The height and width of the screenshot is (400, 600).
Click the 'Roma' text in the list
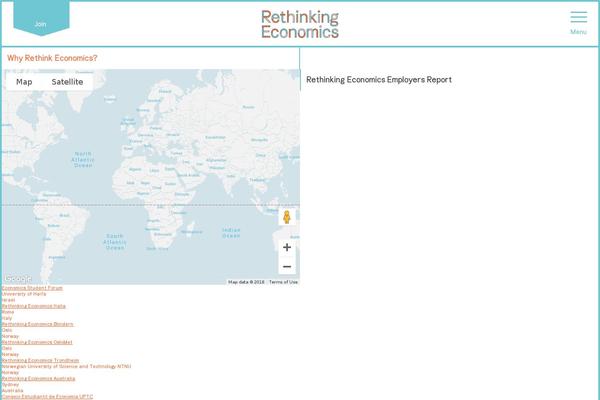(x=8, y=312)
